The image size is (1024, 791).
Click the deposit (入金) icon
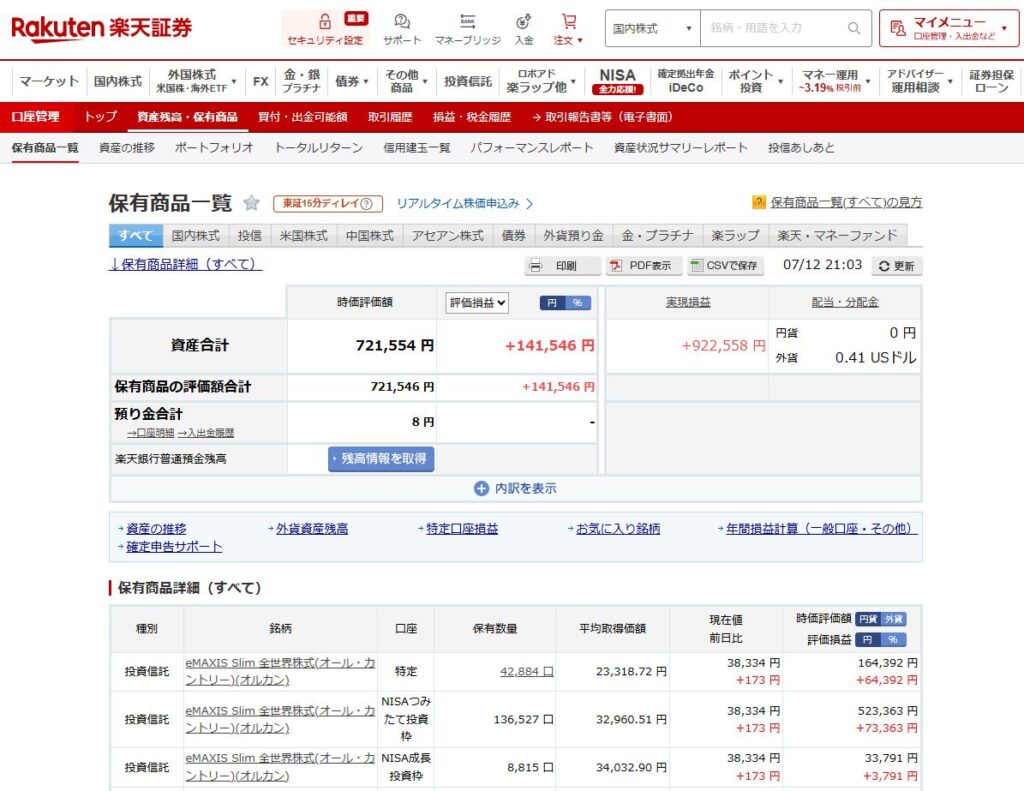tap(523, 22)
